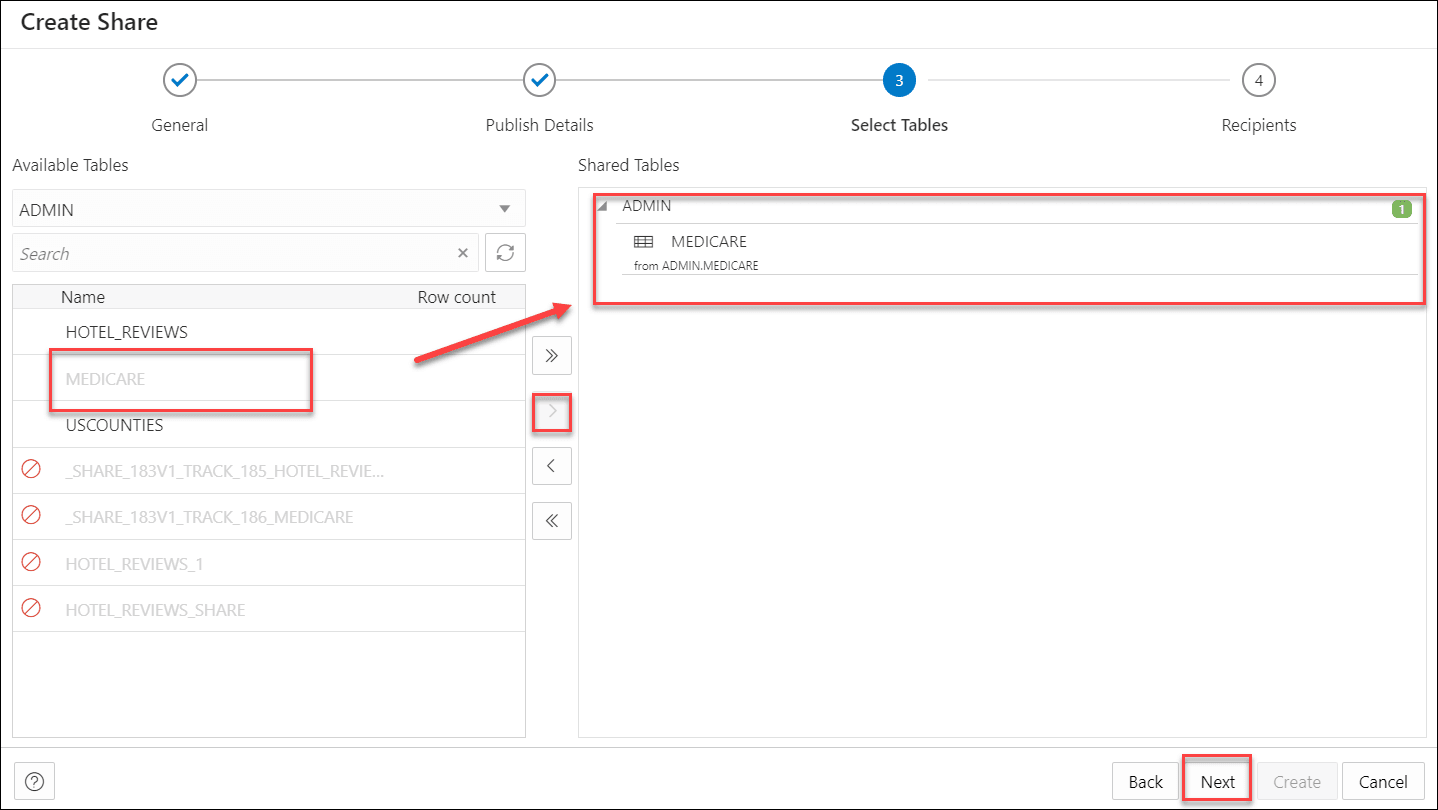Click the restricted icon next to HOTEL_REVIEWS_SHARE
Viewport: 1438px width, 810px height.
[31, 608]
